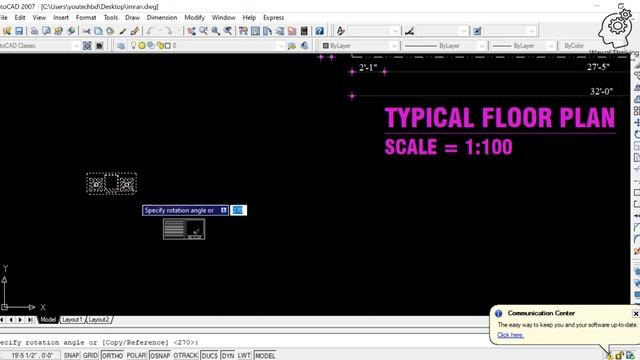
Task: Click the Text Style icon
Action: point(340,31)
